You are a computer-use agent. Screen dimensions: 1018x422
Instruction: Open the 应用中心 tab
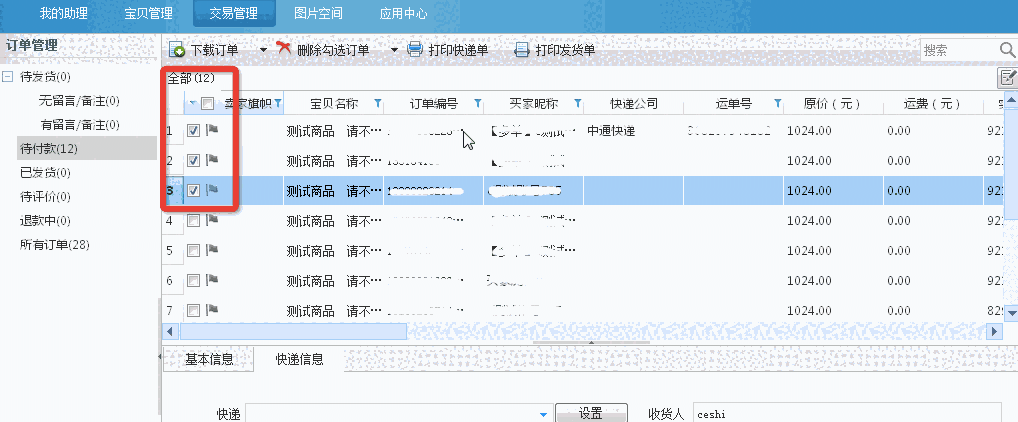tap(403, 13)
